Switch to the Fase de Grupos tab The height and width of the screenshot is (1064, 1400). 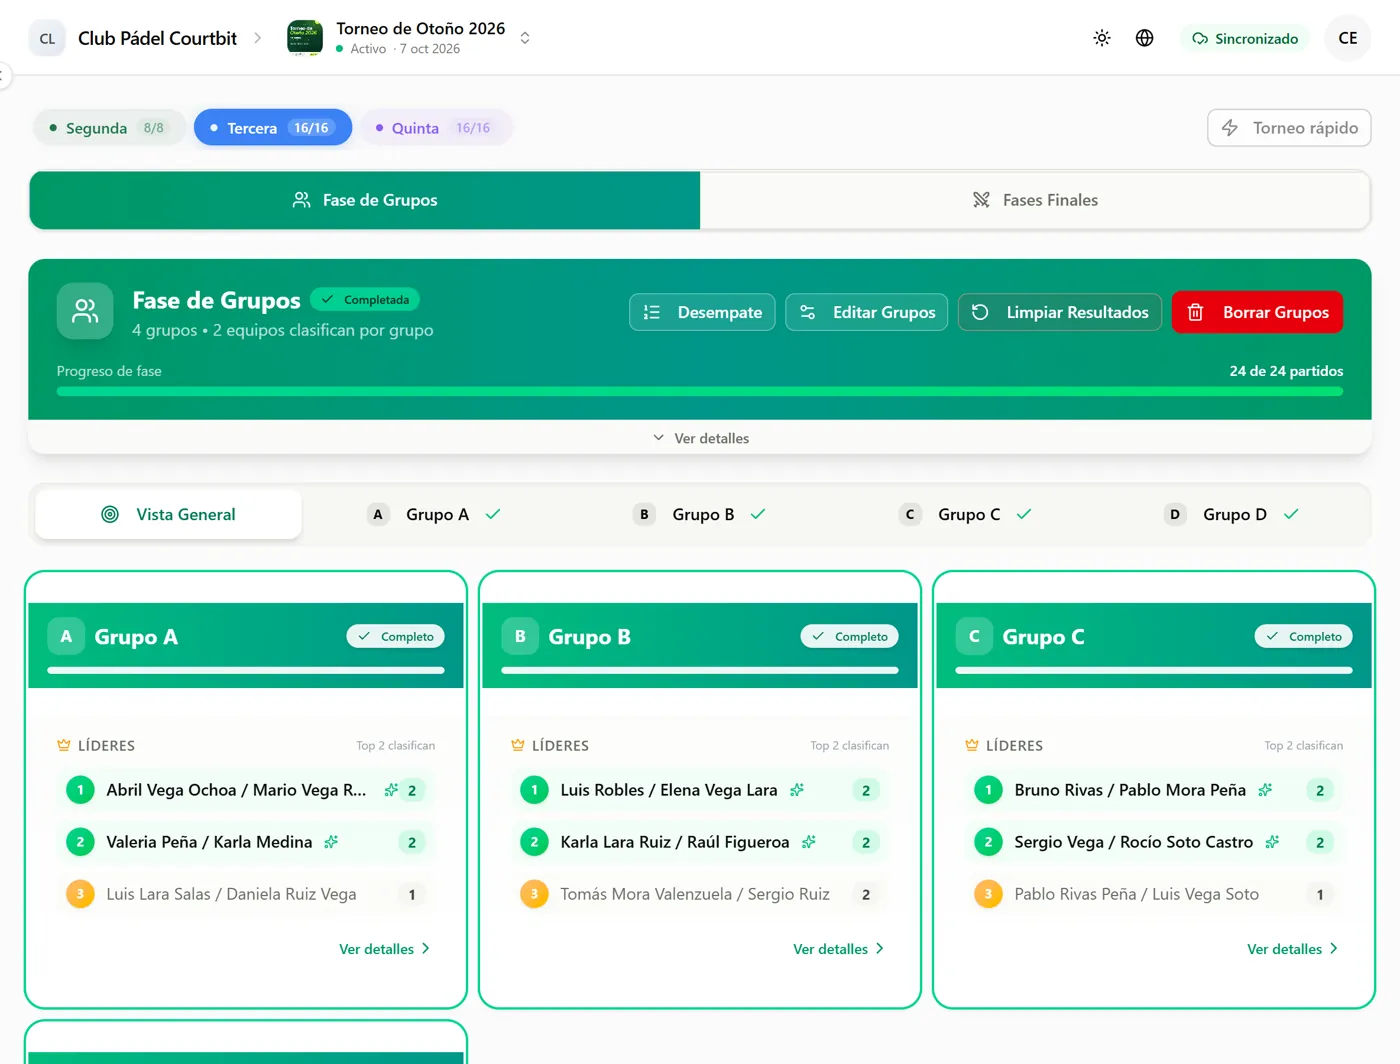pyautogui.click(x=365, y=200)
